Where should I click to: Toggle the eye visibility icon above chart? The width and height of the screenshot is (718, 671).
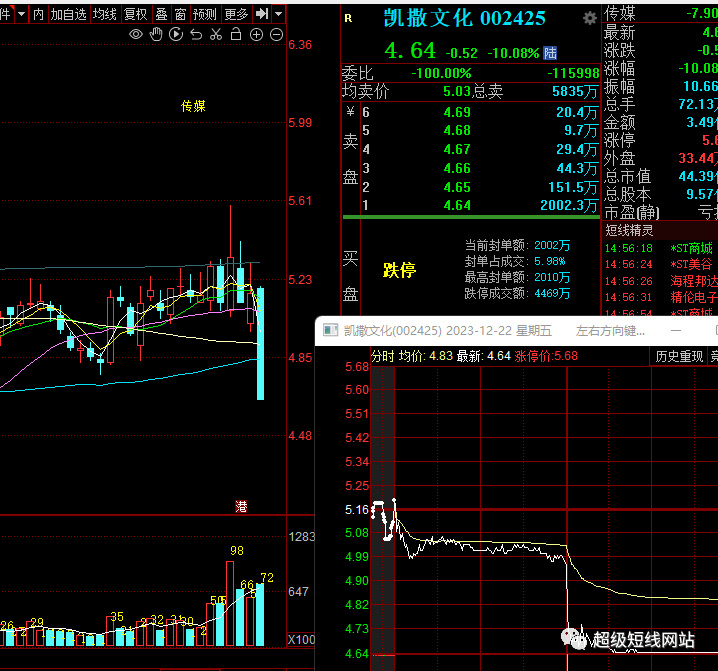pyautogui.click(x=136, y=34)
